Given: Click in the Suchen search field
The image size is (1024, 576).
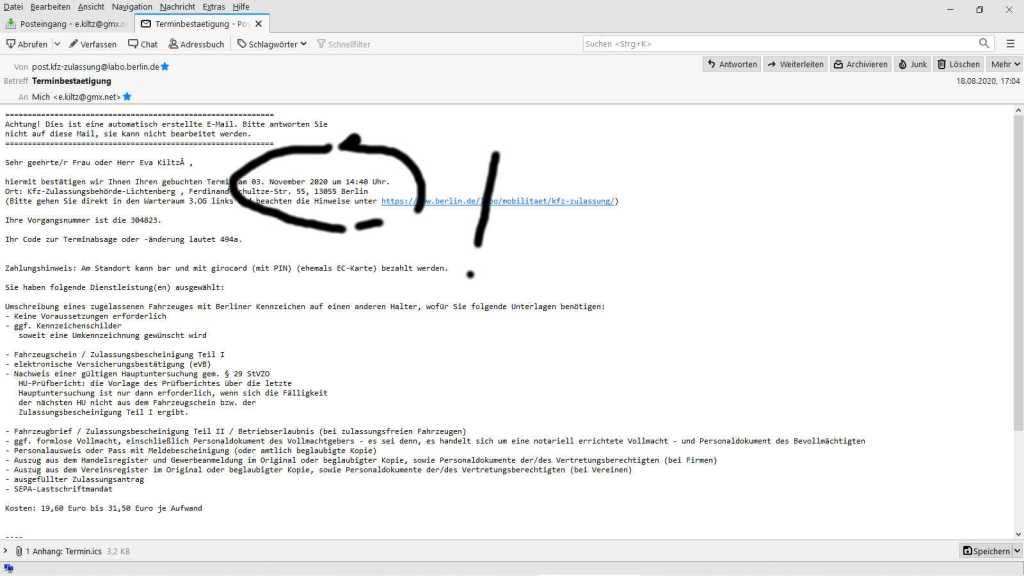Looking at the screenshot, I should point(780,44).
